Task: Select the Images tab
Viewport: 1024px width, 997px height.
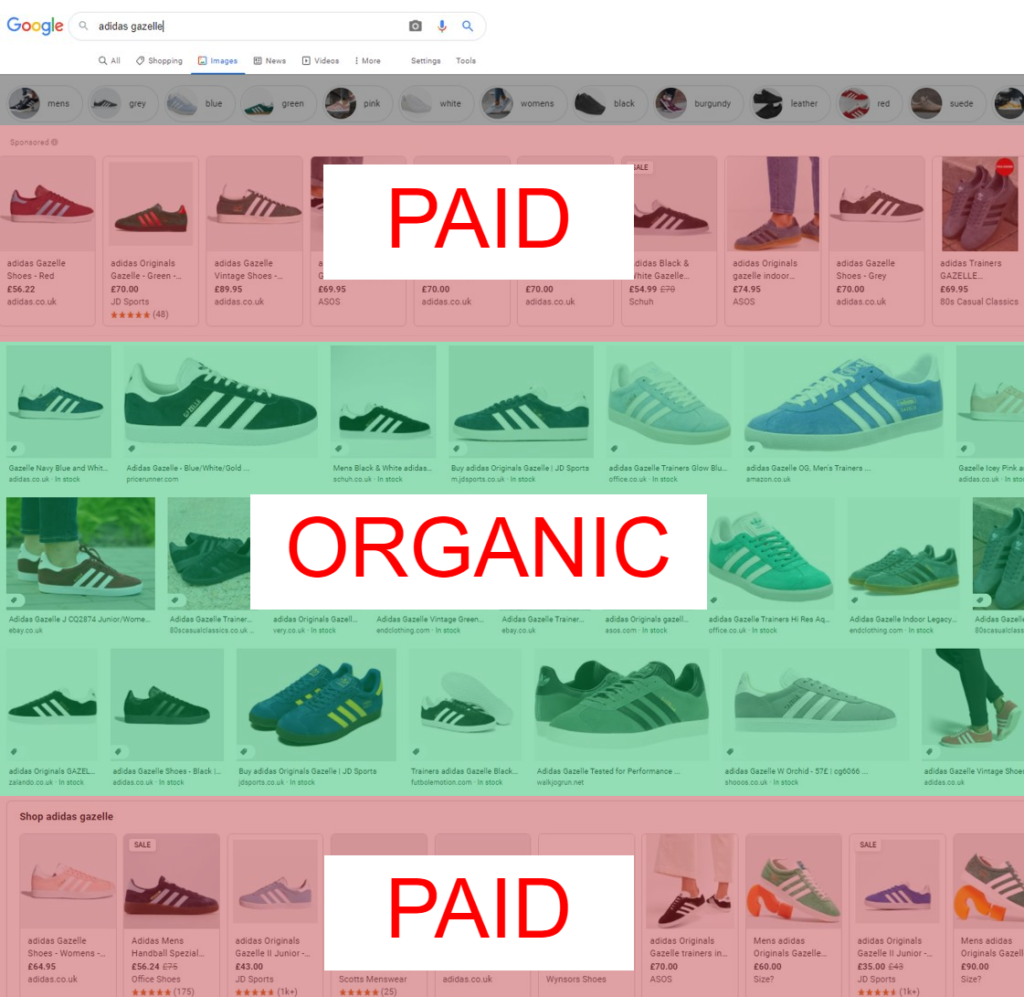Action: coord(218,61)
